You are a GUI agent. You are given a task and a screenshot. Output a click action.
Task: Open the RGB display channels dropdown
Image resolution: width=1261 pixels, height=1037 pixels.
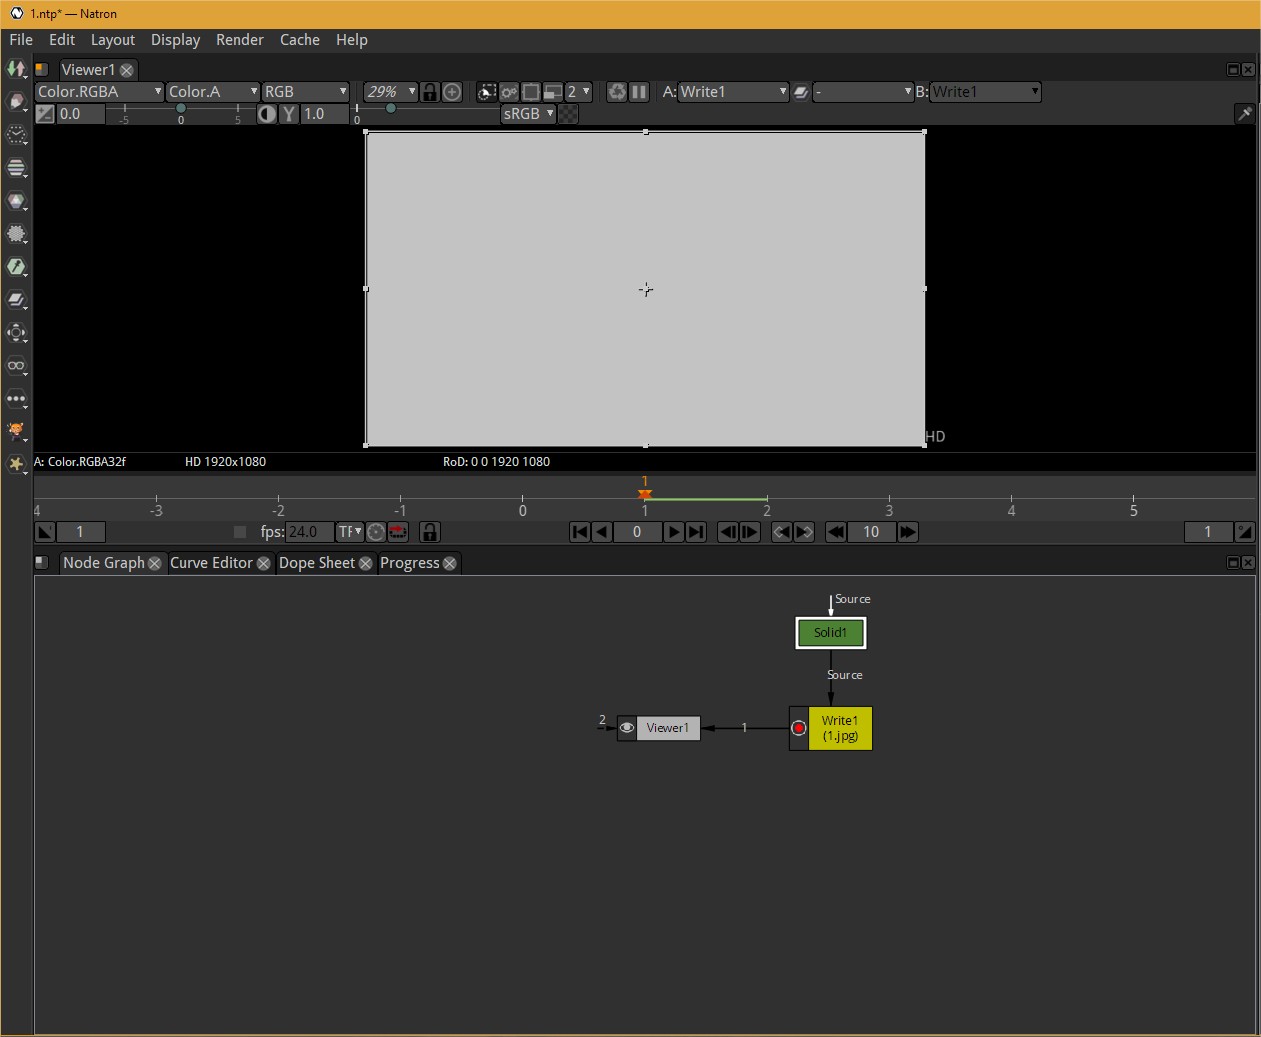pyautogui.click(x=305, y=92)
